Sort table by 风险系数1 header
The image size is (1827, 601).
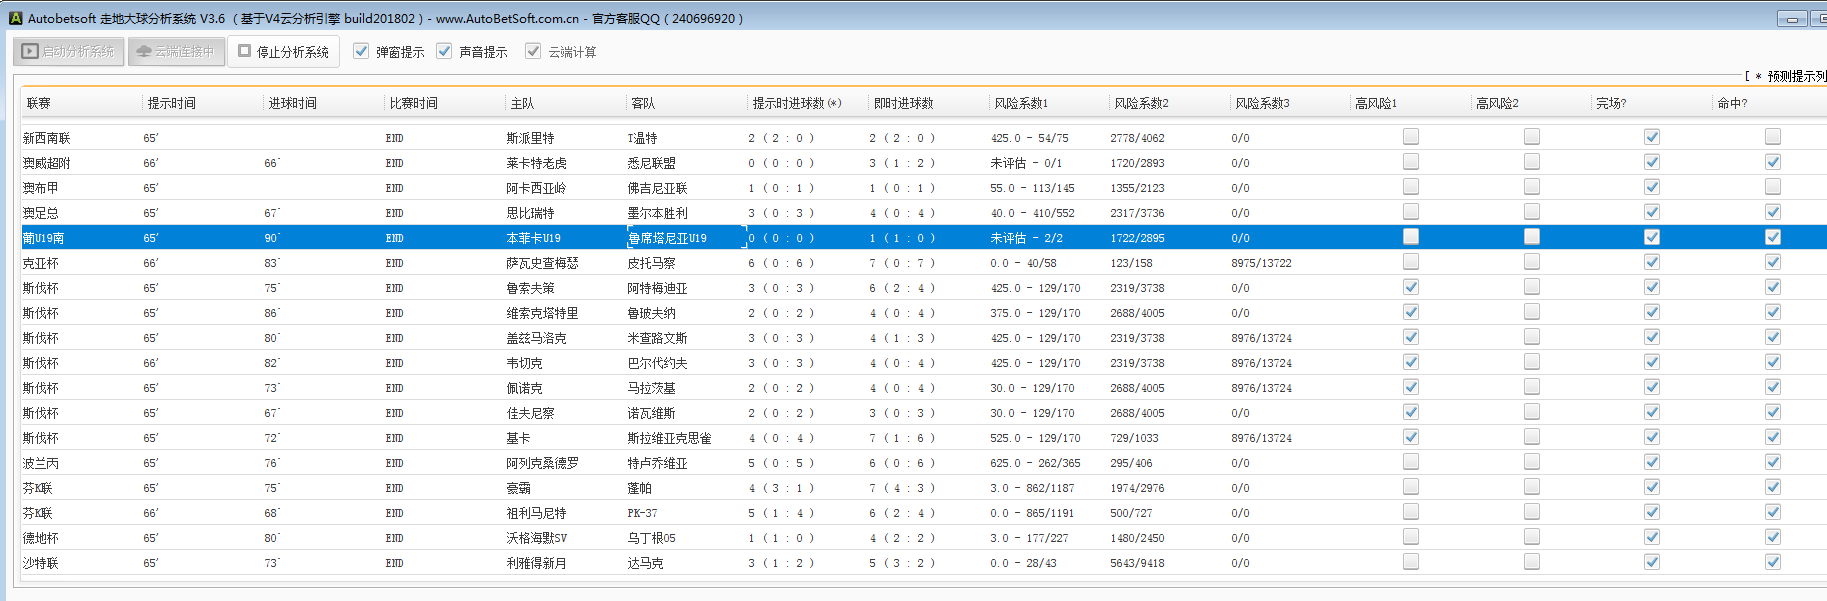pos(1020,103)
